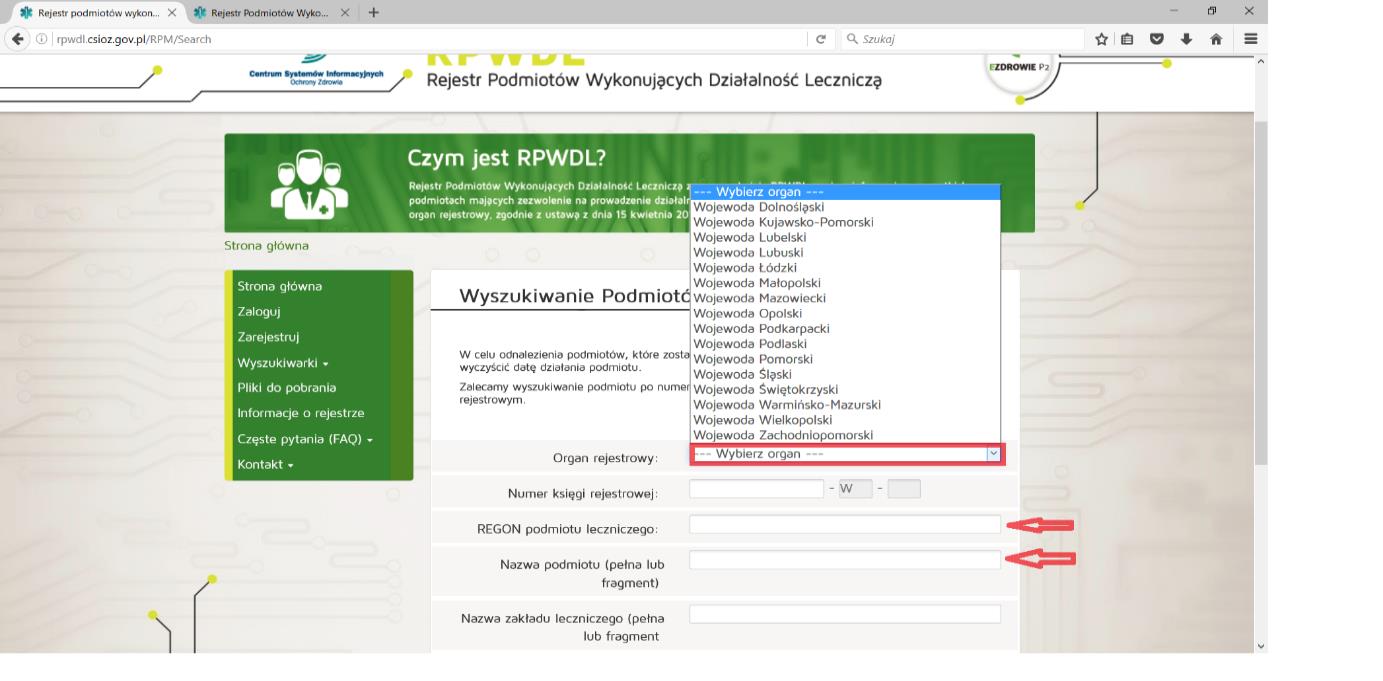The image size is (1383, 681).
Task: Collapse Organ rejestrowy dropdown arrow
Action: coord(993,454)
